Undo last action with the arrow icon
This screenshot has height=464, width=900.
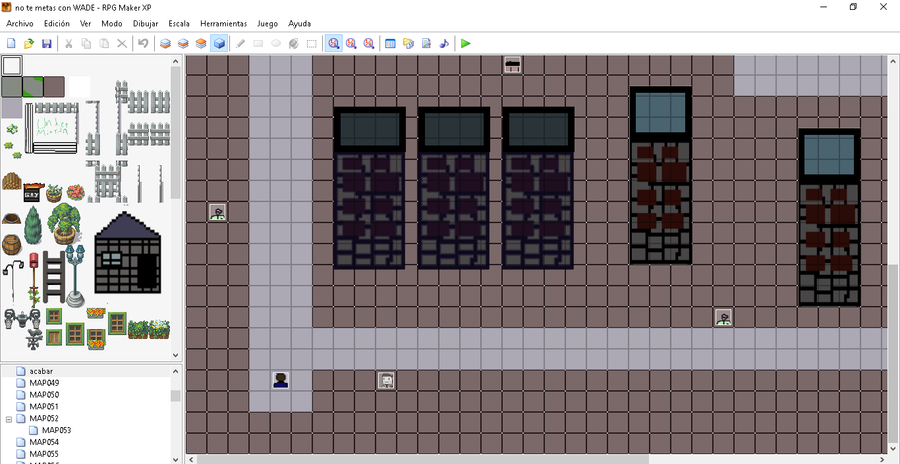click(x=143, y=43)
